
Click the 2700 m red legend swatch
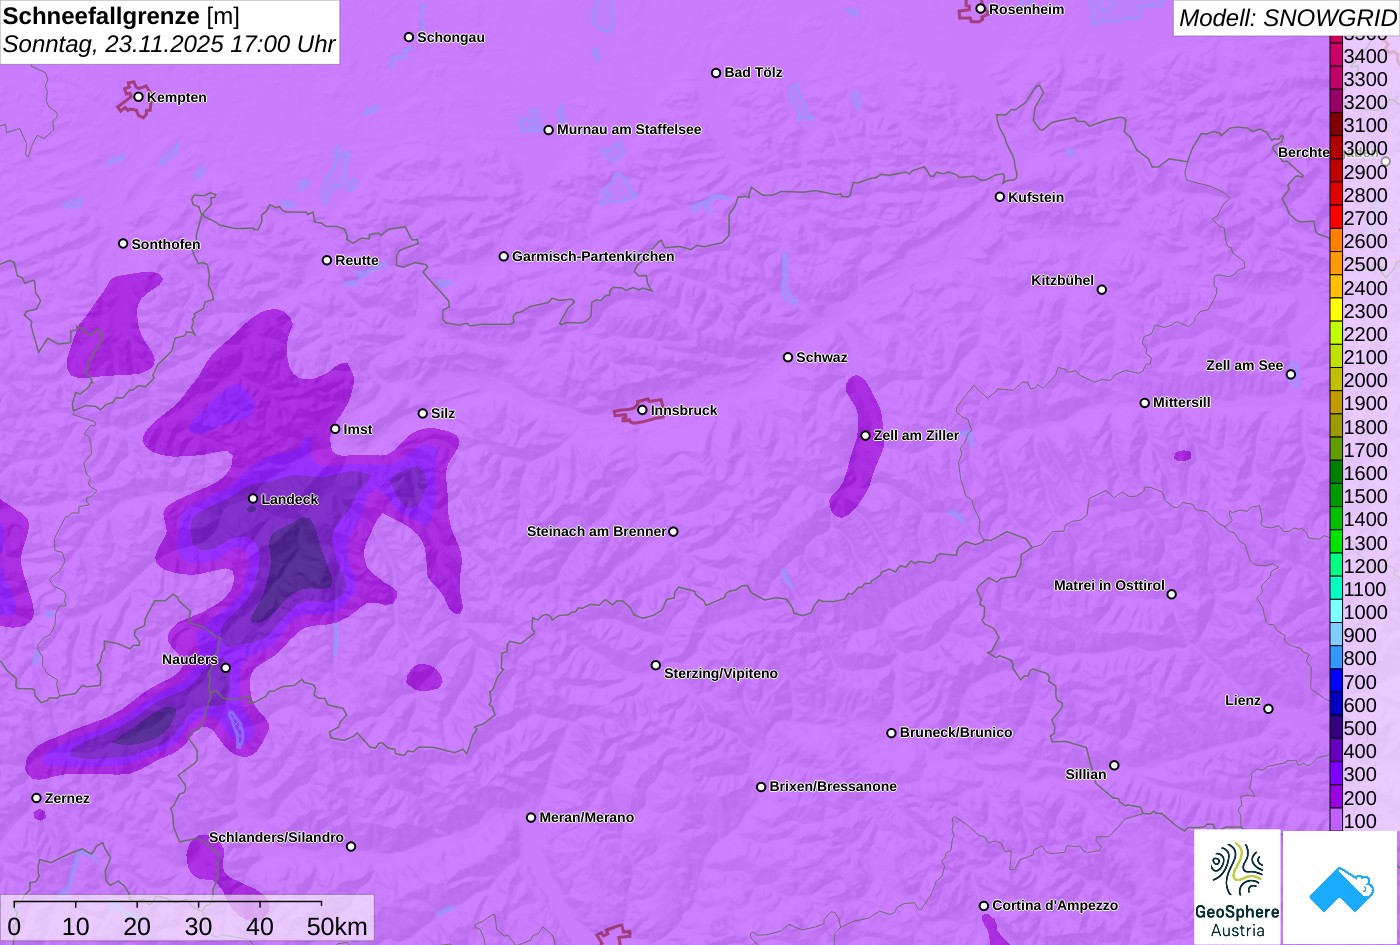coord(1336,217)
